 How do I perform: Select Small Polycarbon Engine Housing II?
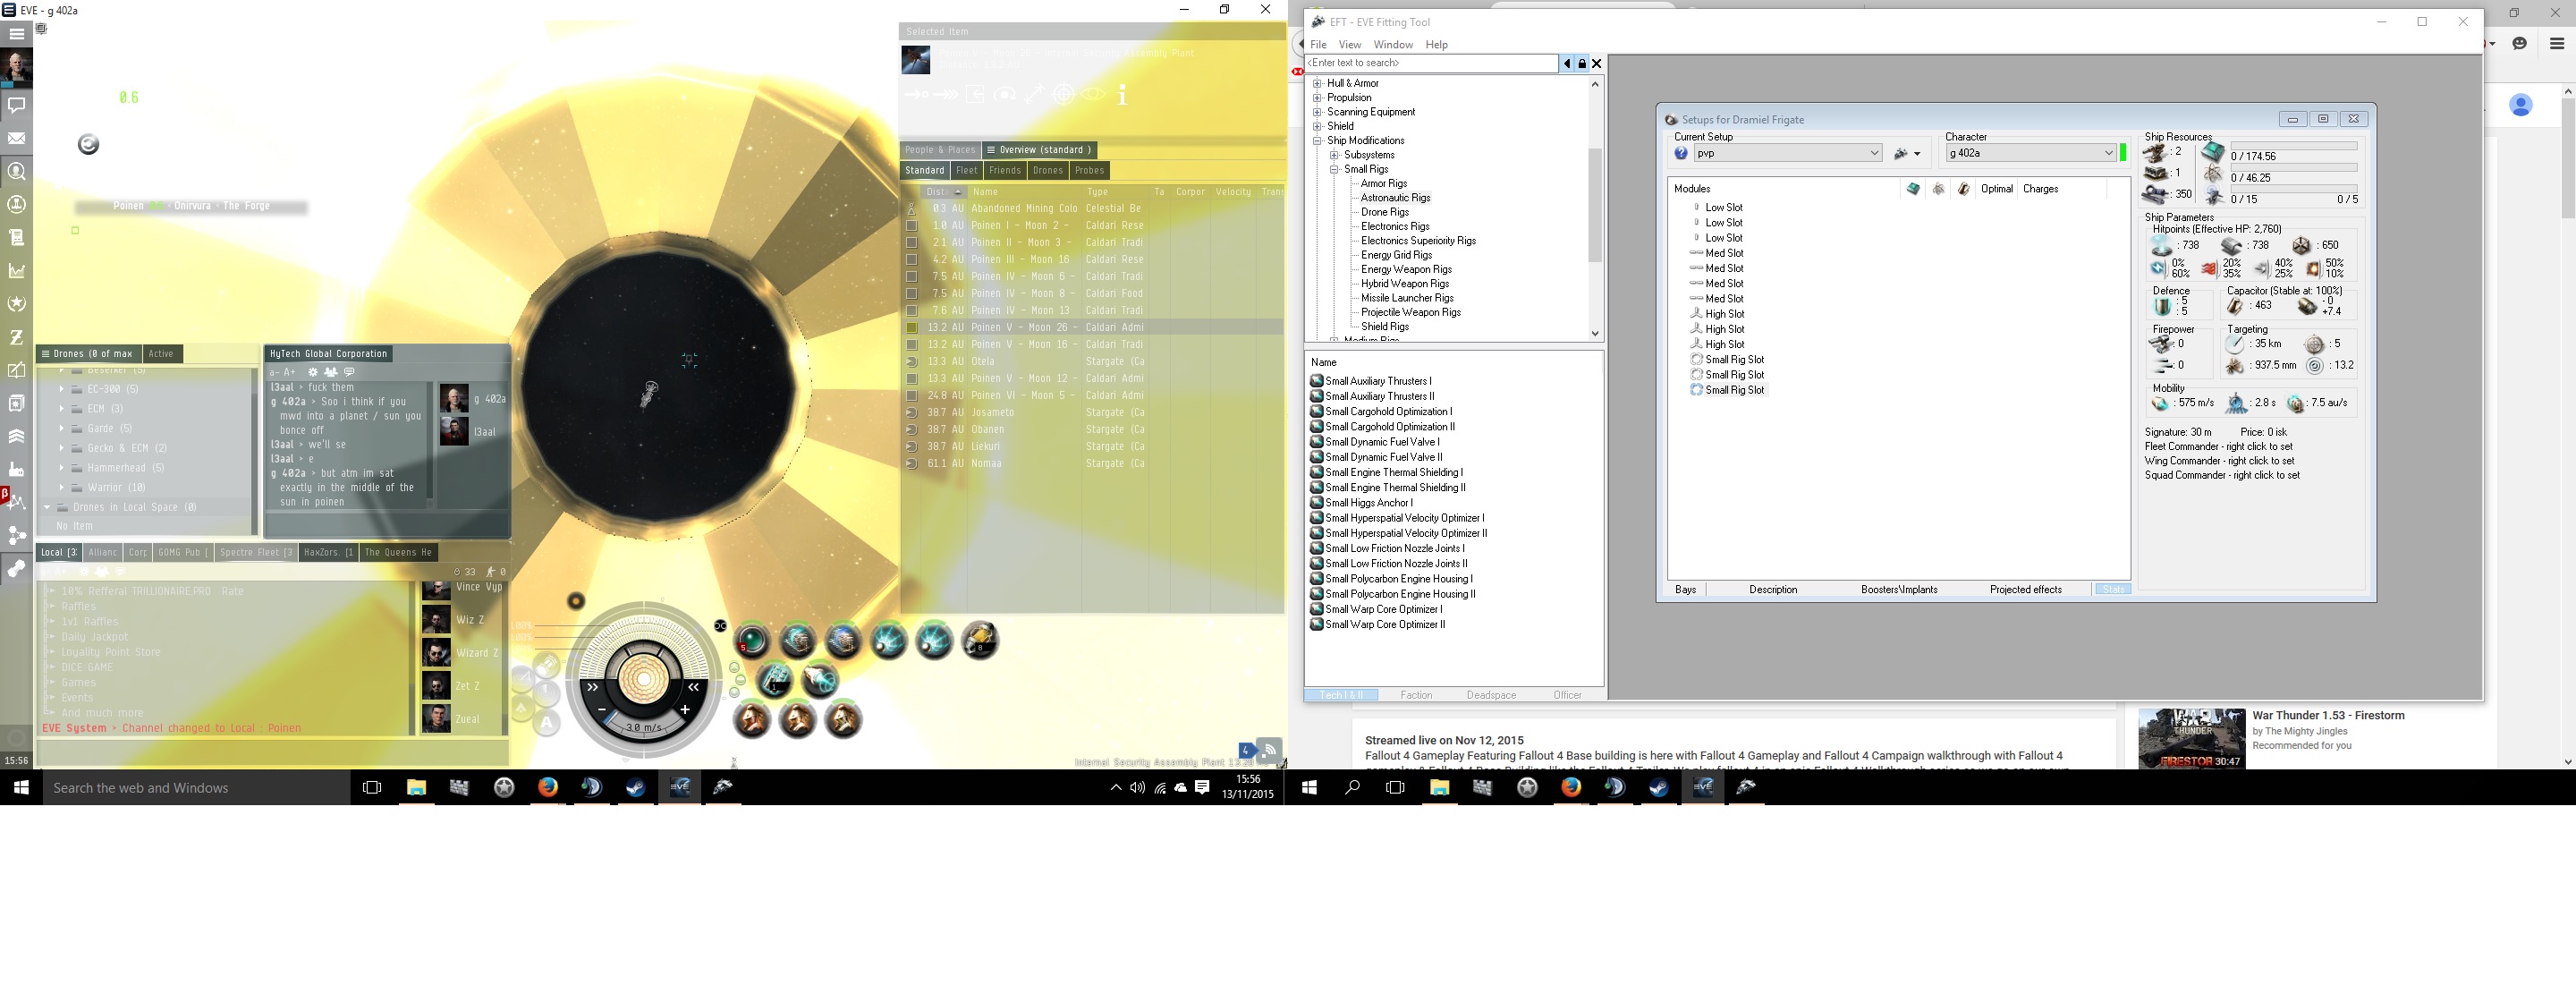point(1399,594)
